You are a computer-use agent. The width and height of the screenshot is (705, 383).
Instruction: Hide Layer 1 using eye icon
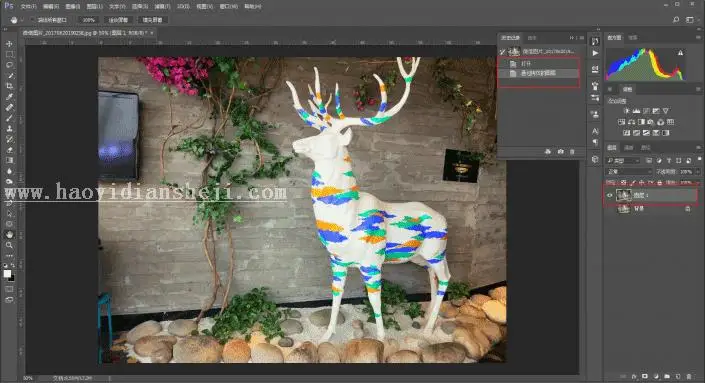coord(610,195)
